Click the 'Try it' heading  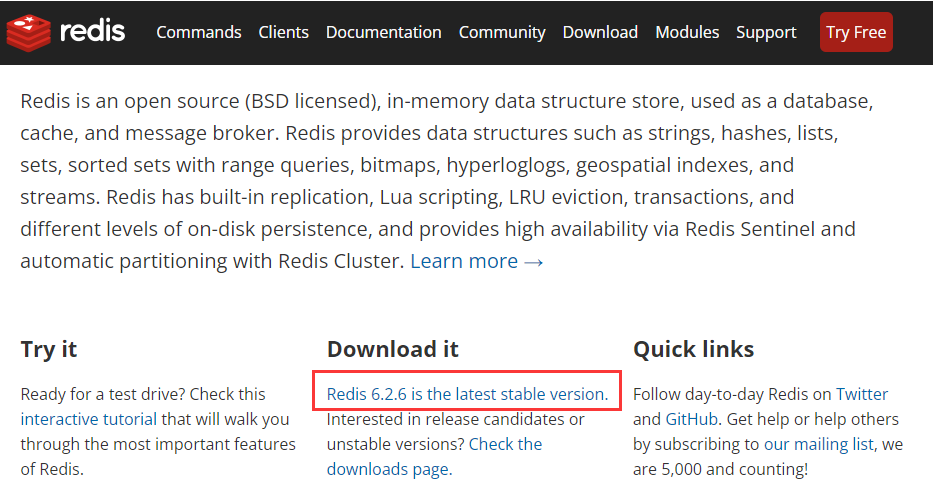tap(48, 349)
